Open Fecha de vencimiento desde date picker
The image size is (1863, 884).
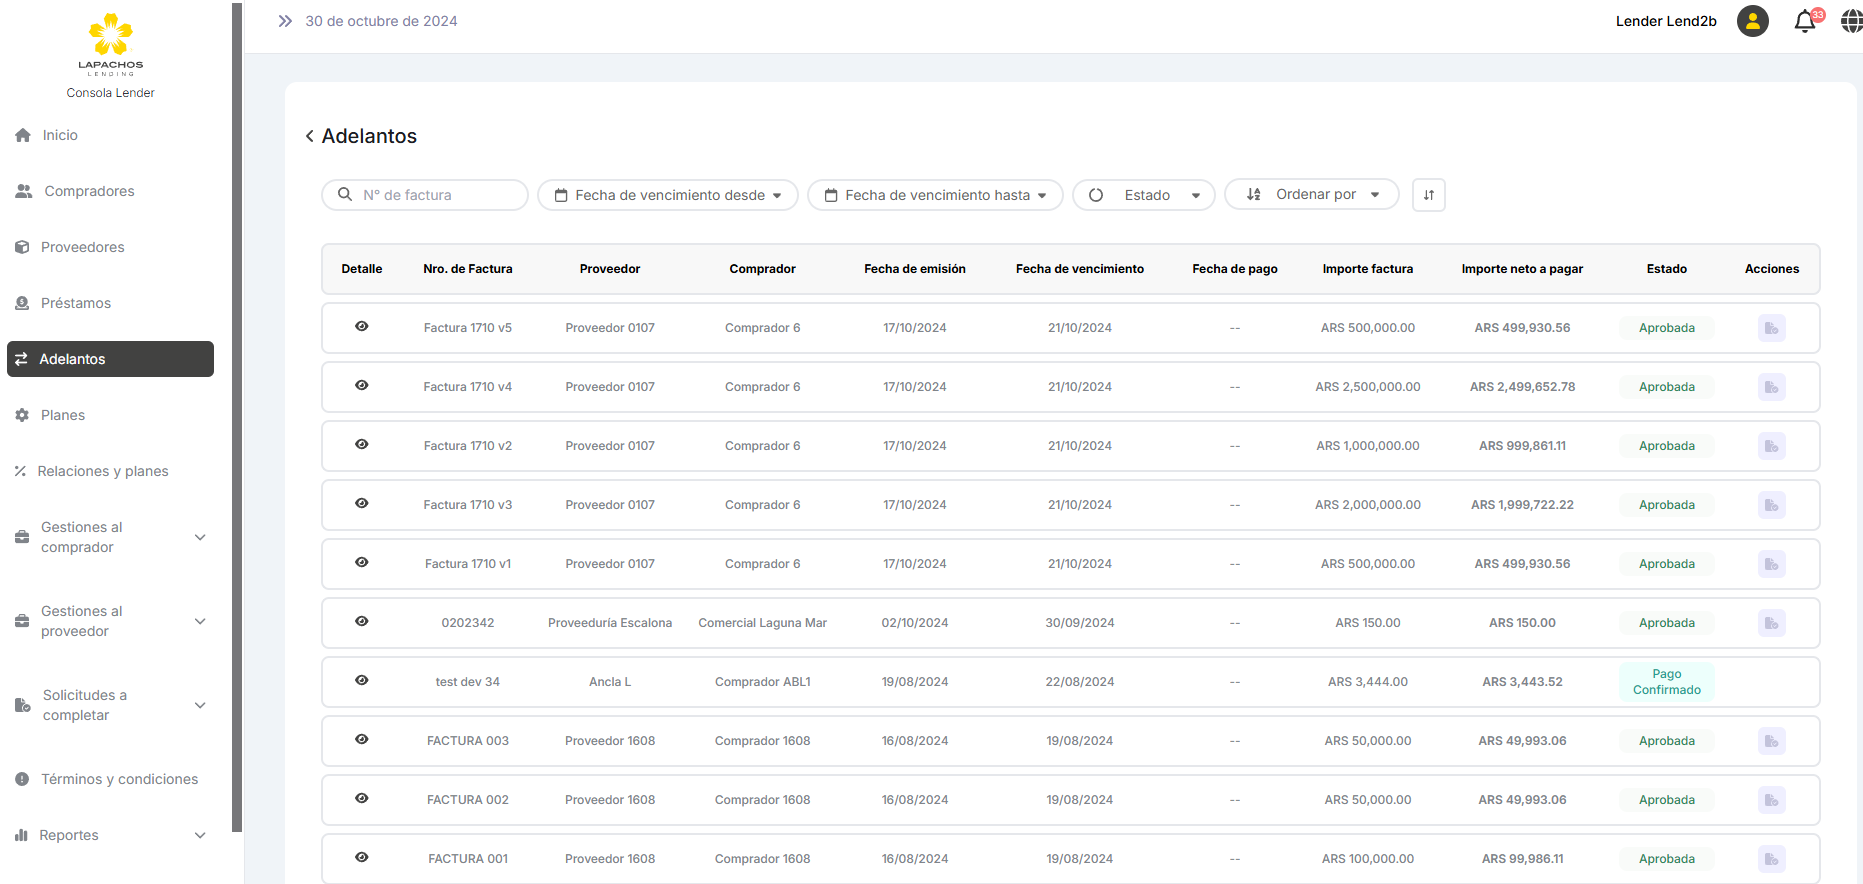click(667, 195)
